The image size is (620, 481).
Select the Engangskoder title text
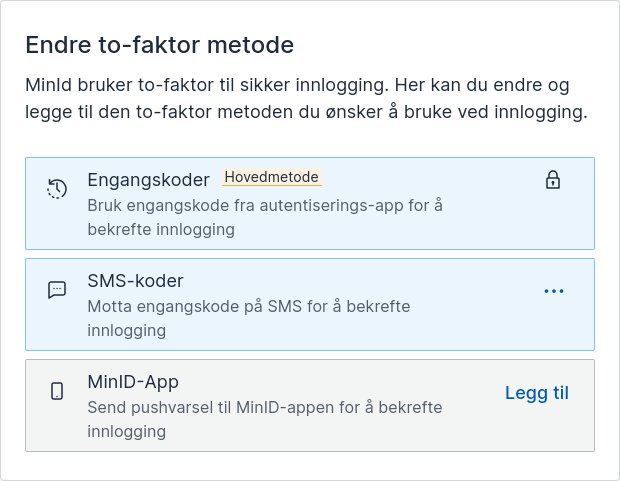click(148, 179)
